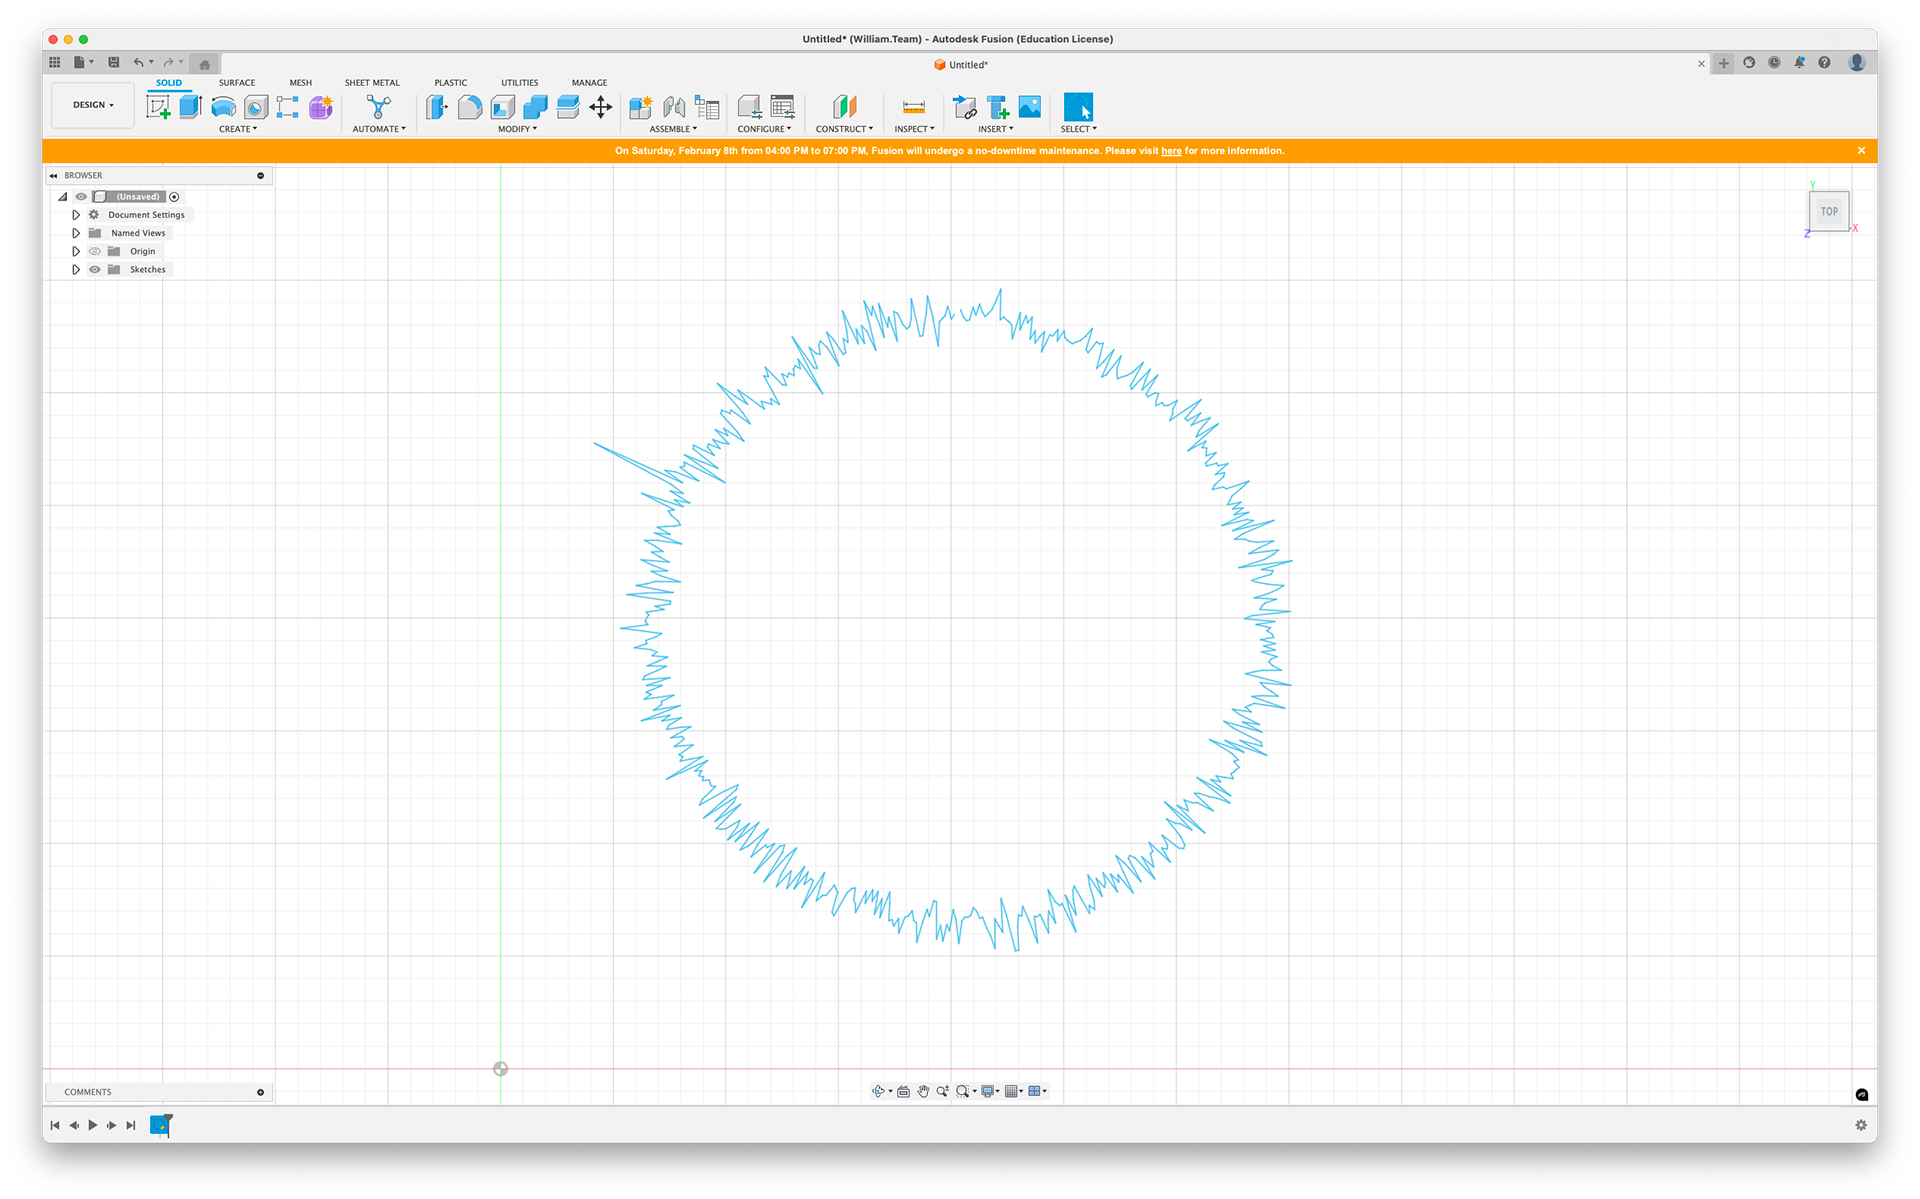This screenshot has width=1920, height=1199.
Task: Activate the Unsaved component radio button
Action: point(174,197)
